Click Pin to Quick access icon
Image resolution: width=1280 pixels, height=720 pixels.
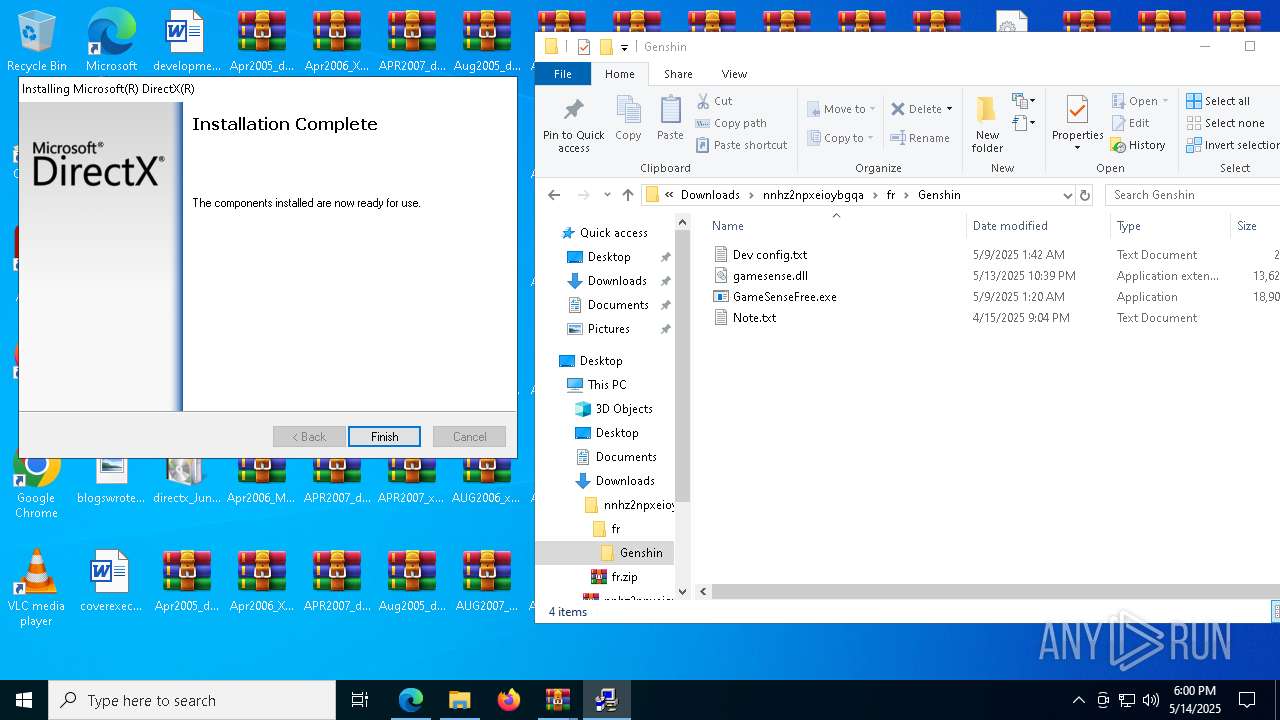click(x=574, y=126)
